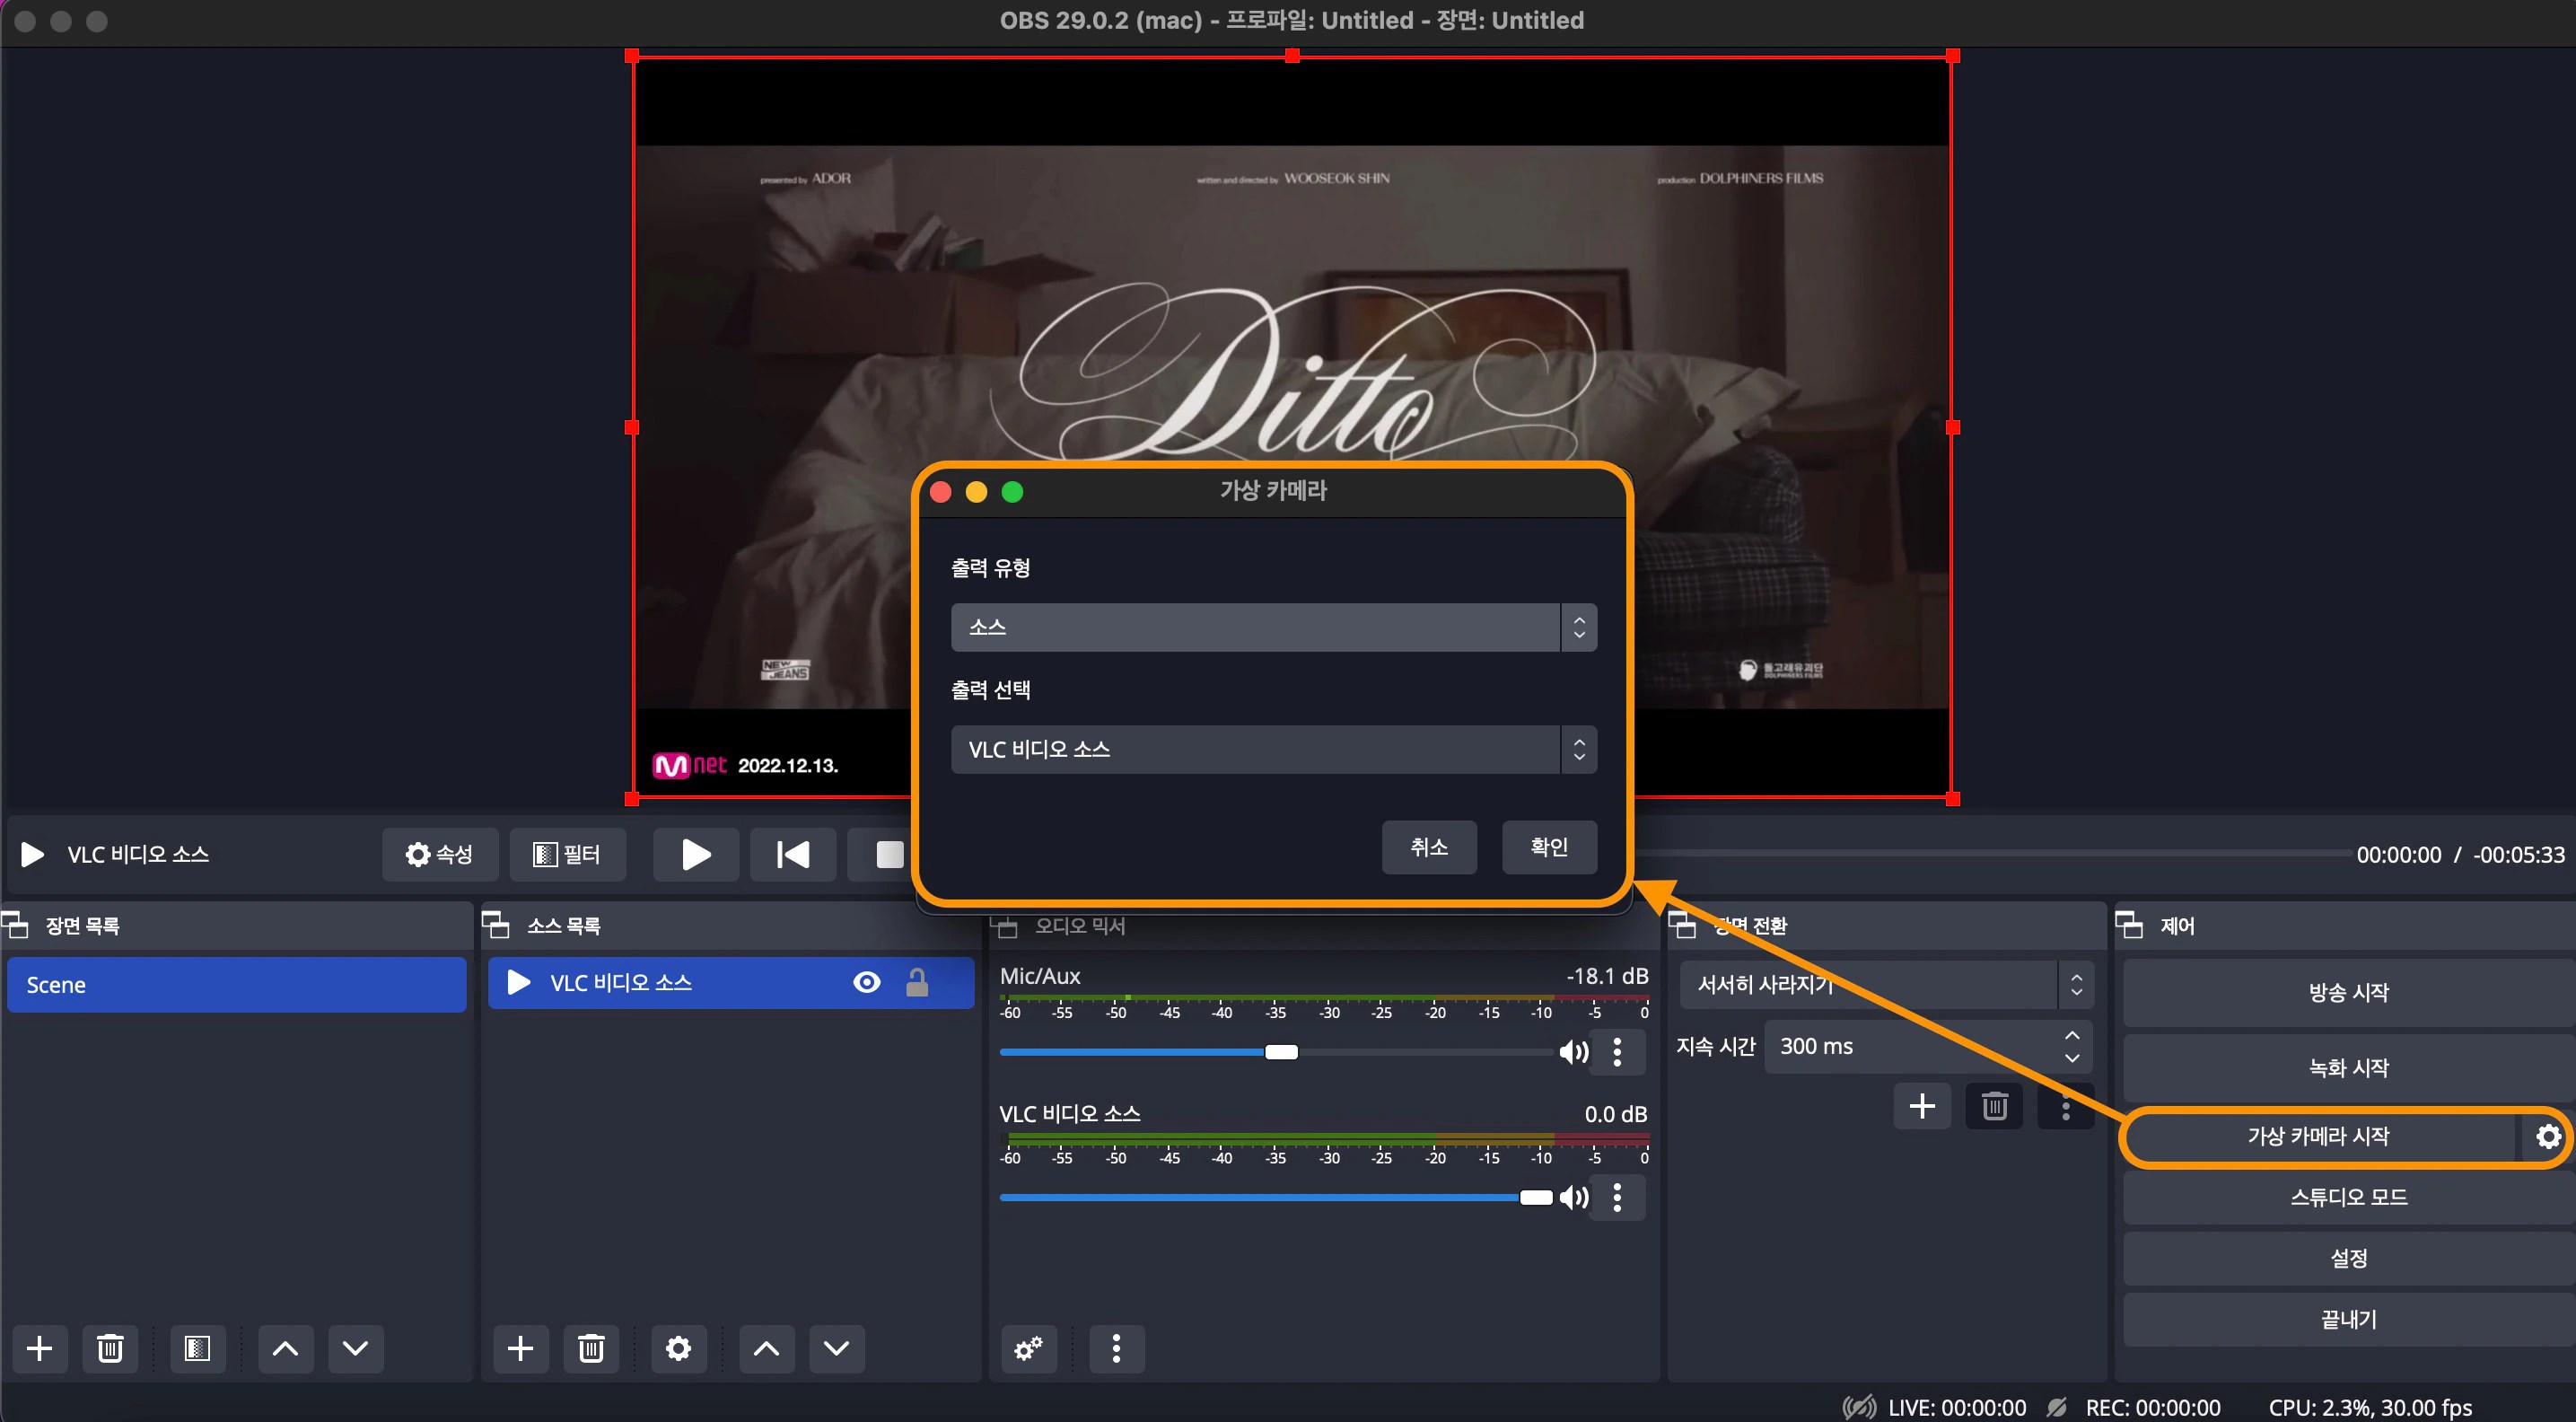The image size is (2576, 1422).
Task: Open audio mixer panel's three-dot menu
Action: tap(1117, 1348)
